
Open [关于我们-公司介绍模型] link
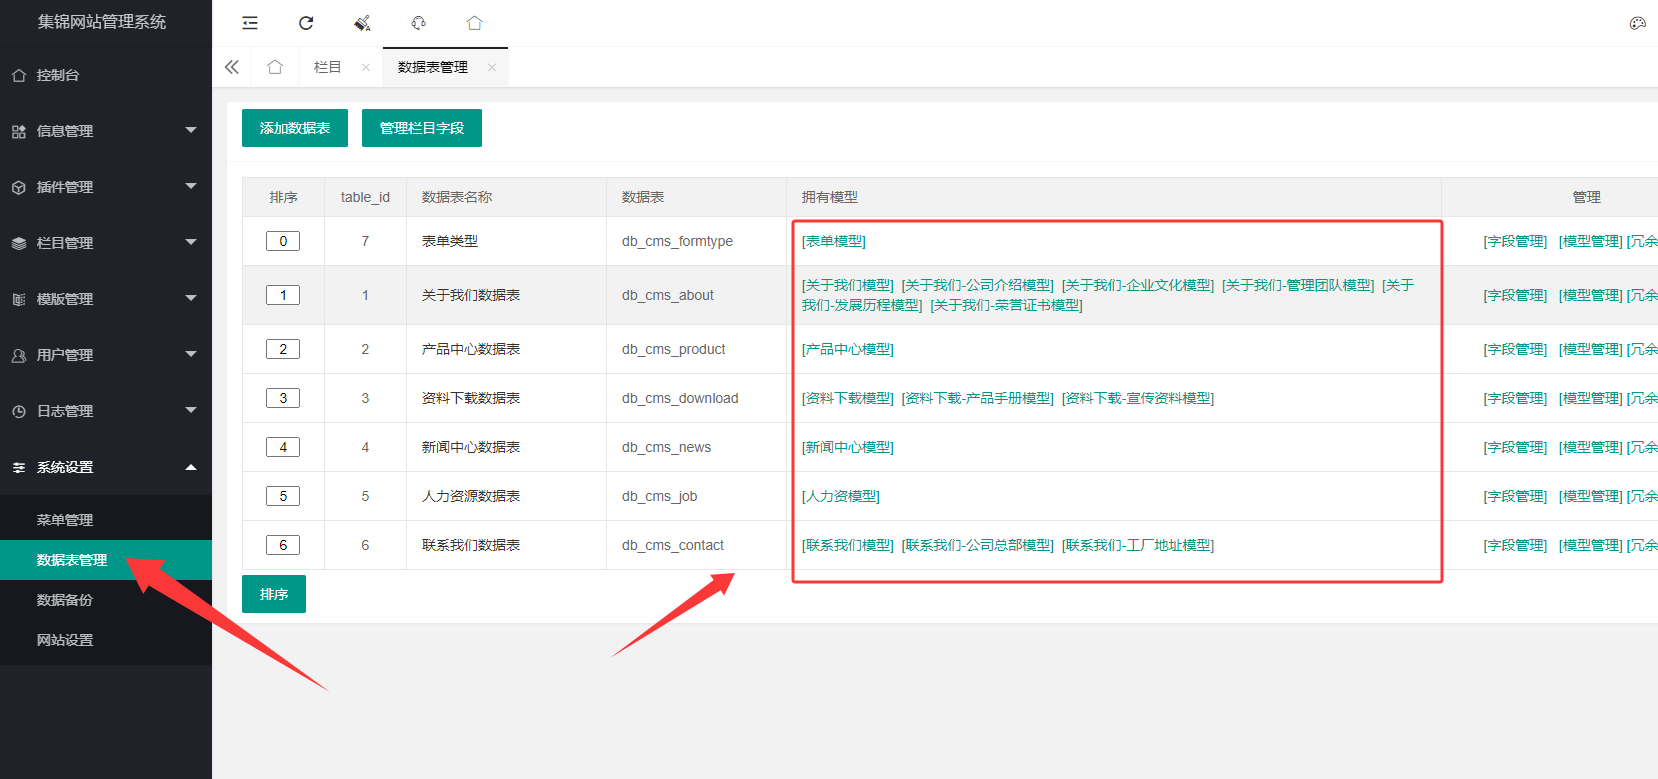point(978,285)
